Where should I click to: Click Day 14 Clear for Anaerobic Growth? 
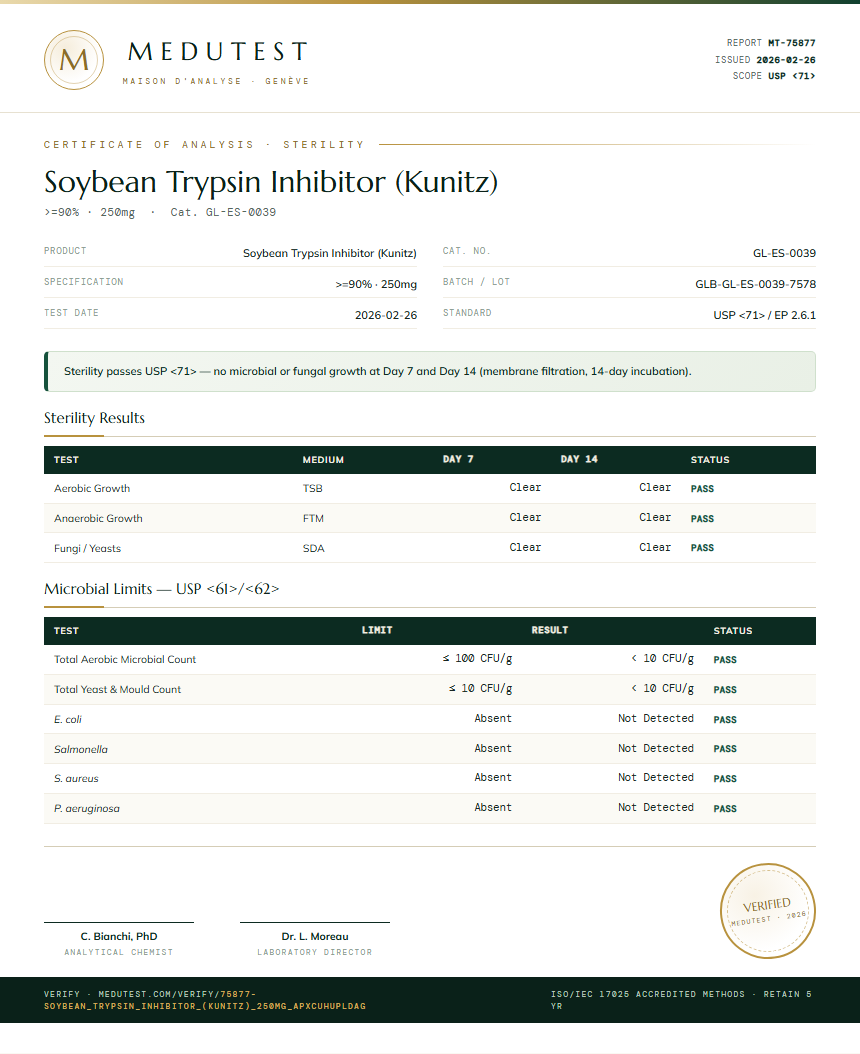pyautogui.click(x=655, y=518)
